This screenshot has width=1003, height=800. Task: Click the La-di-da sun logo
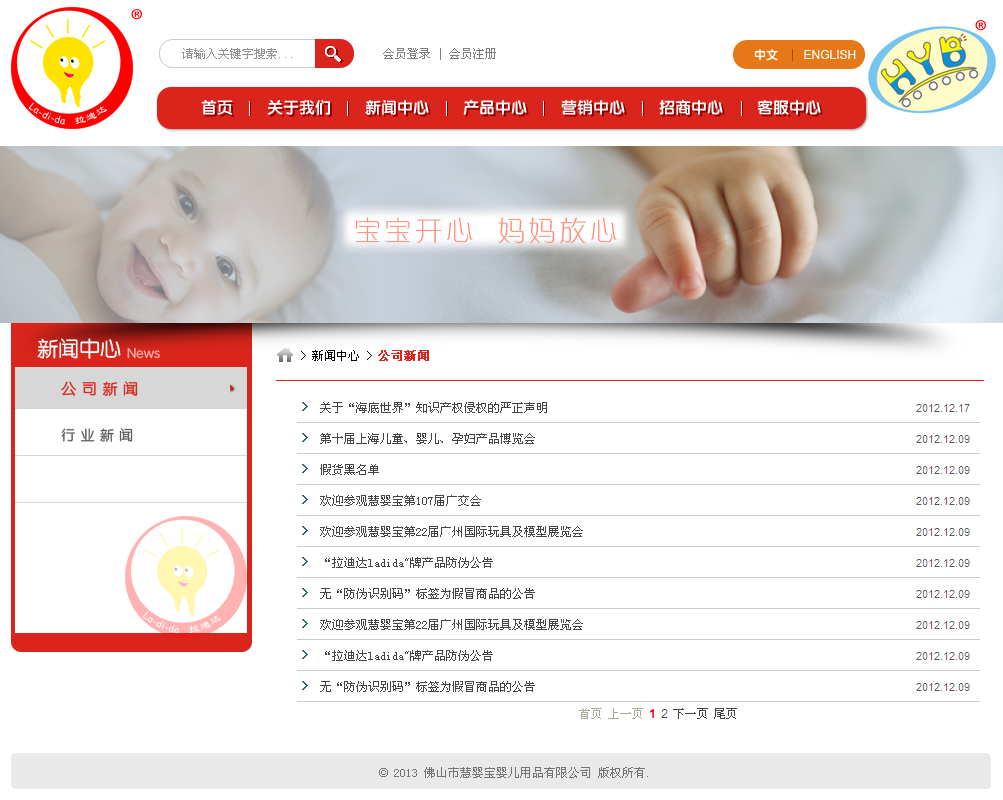pyautogui.click(x=72, y=68)
